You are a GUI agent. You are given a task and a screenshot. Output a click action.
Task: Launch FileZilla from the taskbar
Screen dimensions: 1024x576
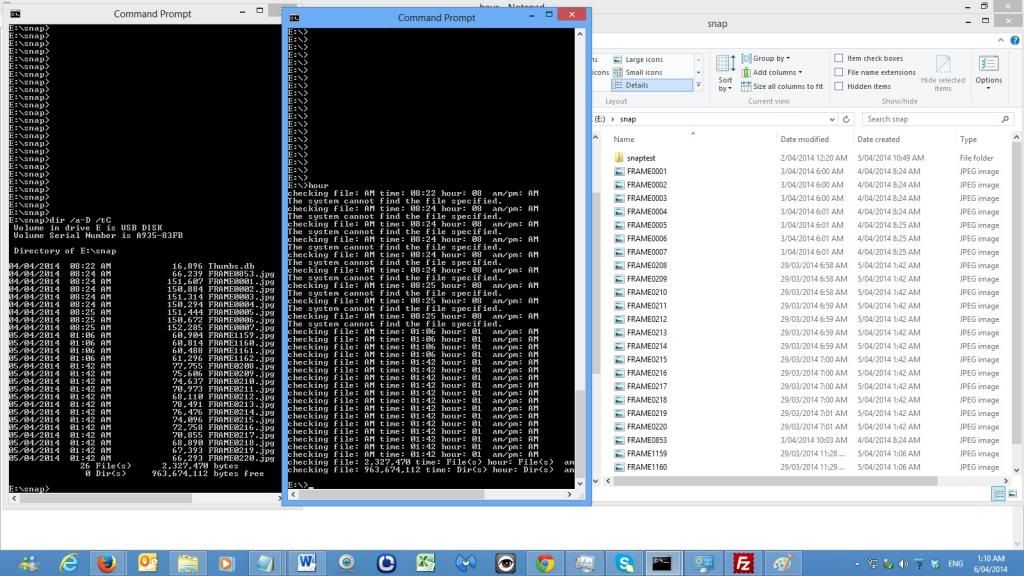tap(742, 563)
